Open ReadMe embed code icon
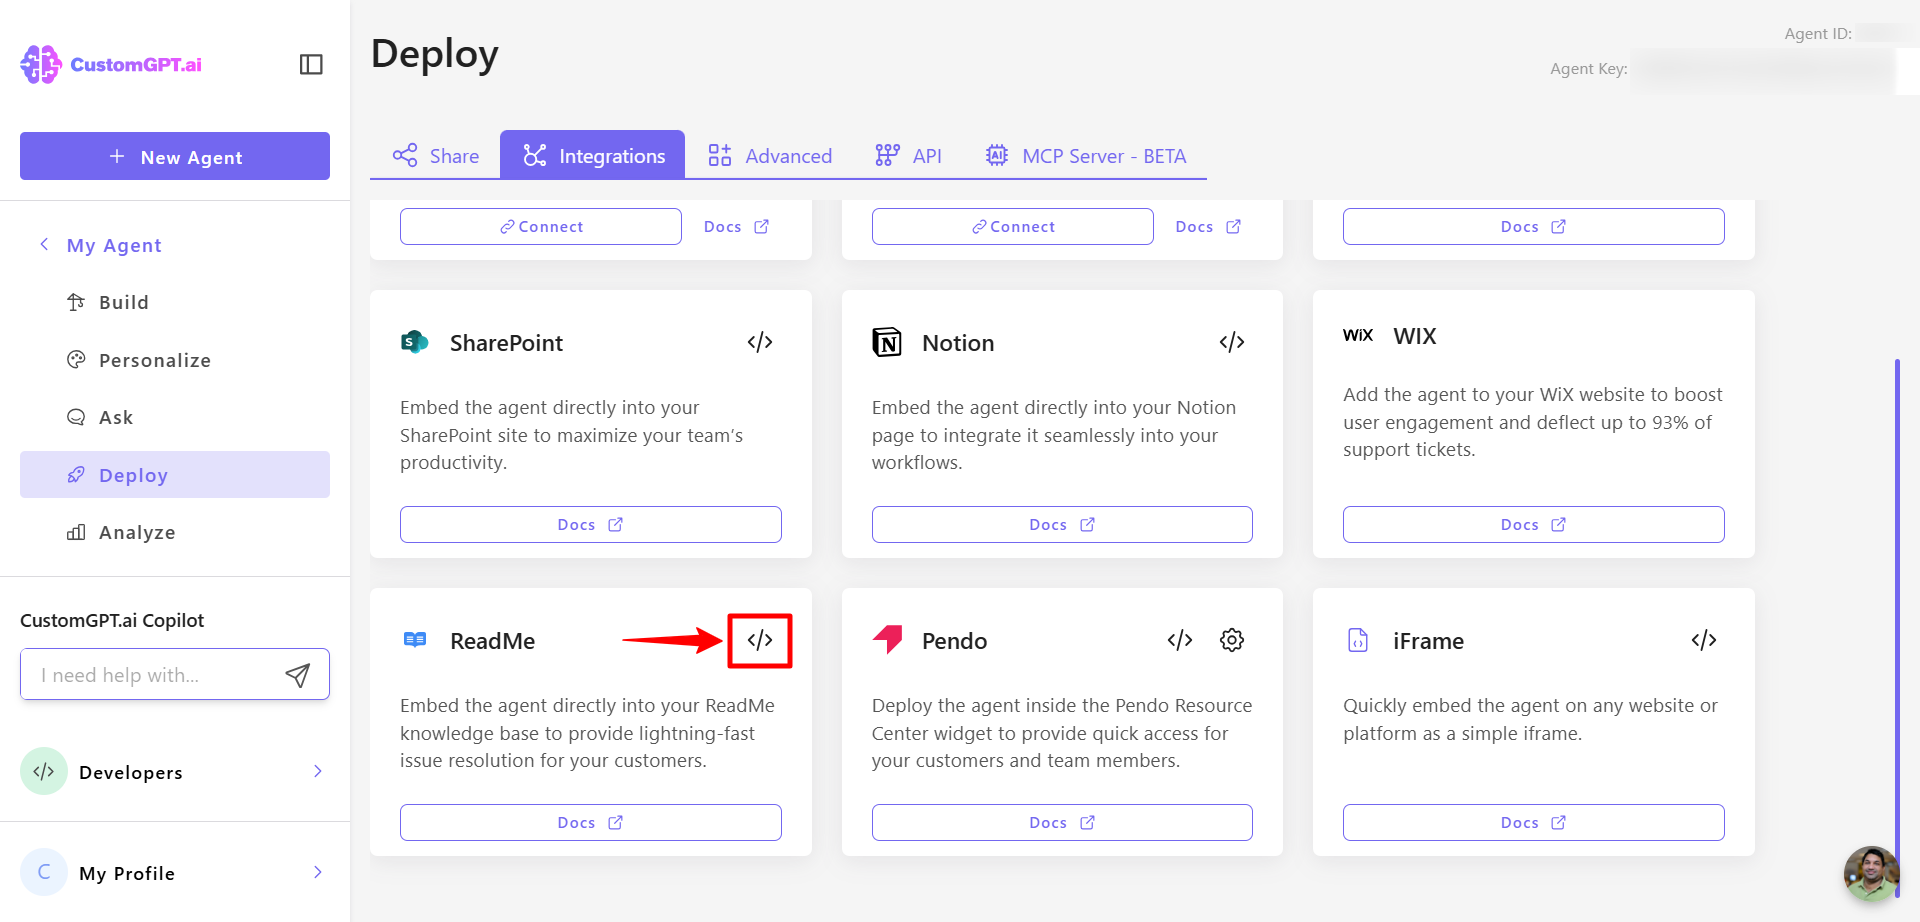The height and width of the screenshot is (922, 1920). pyautogui.click(x=760, y=640)
